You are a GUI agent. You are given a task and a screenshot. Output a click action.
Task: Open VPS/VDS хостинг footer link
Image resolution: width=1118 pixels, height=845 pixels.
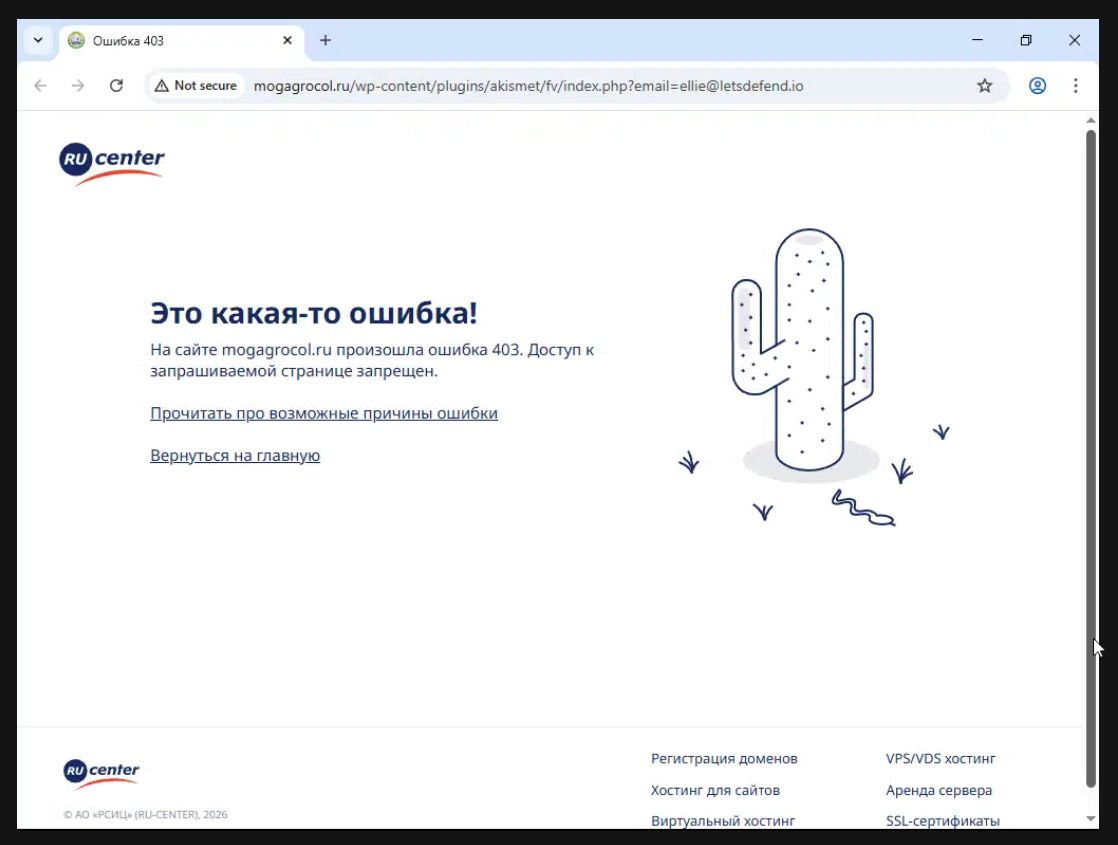tap(940, 759)
